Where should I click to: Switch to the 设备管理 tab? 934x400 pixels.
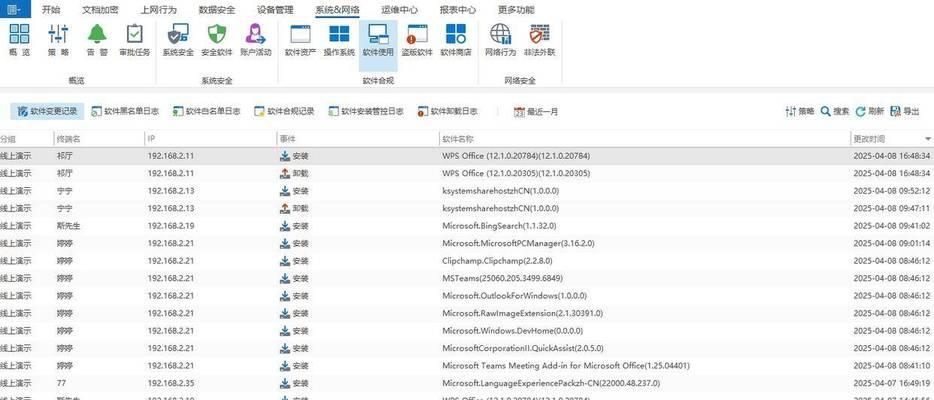[x=275, y=10]
